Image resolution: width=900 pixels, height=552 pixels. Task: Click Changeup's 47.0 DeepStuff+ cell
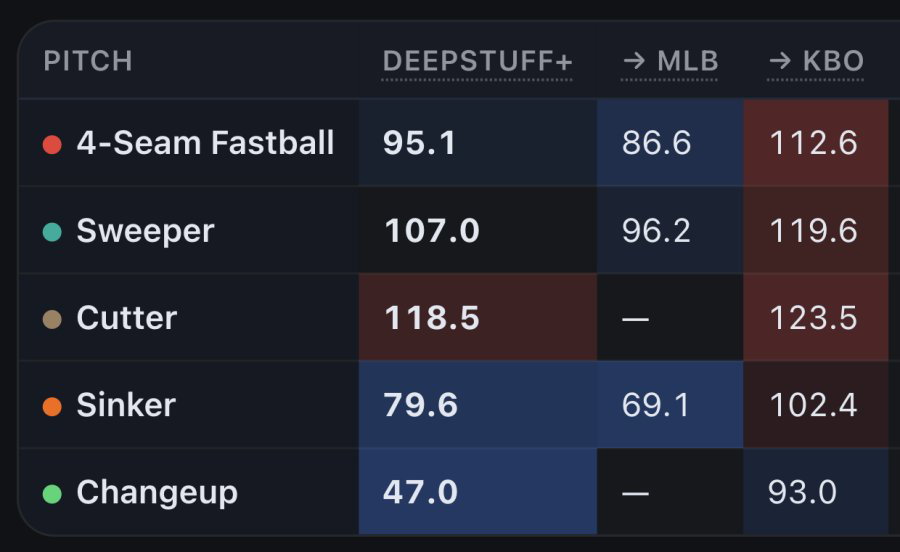pos(478,491)
